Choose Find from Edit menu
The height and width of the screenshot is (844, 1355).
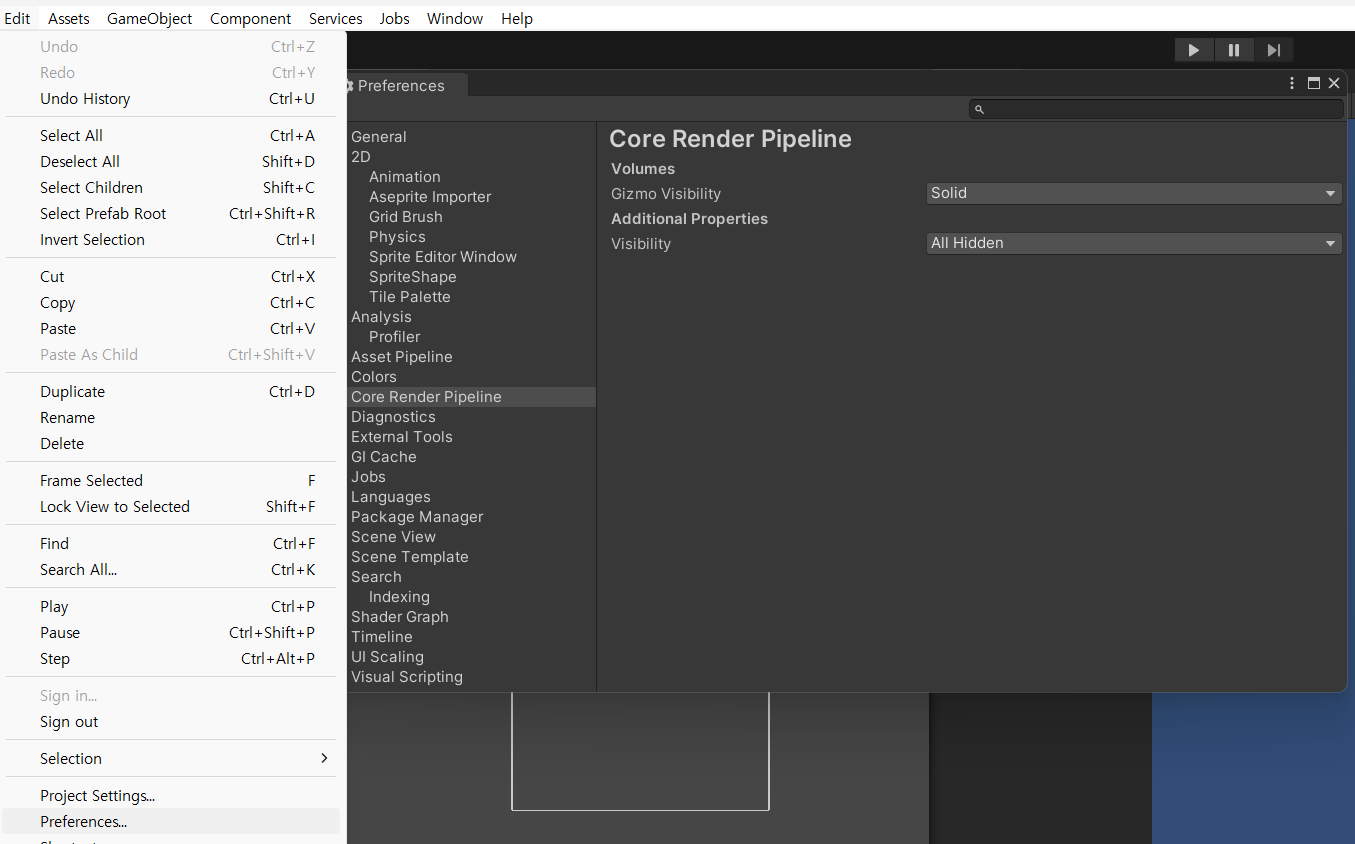point(172,543)
